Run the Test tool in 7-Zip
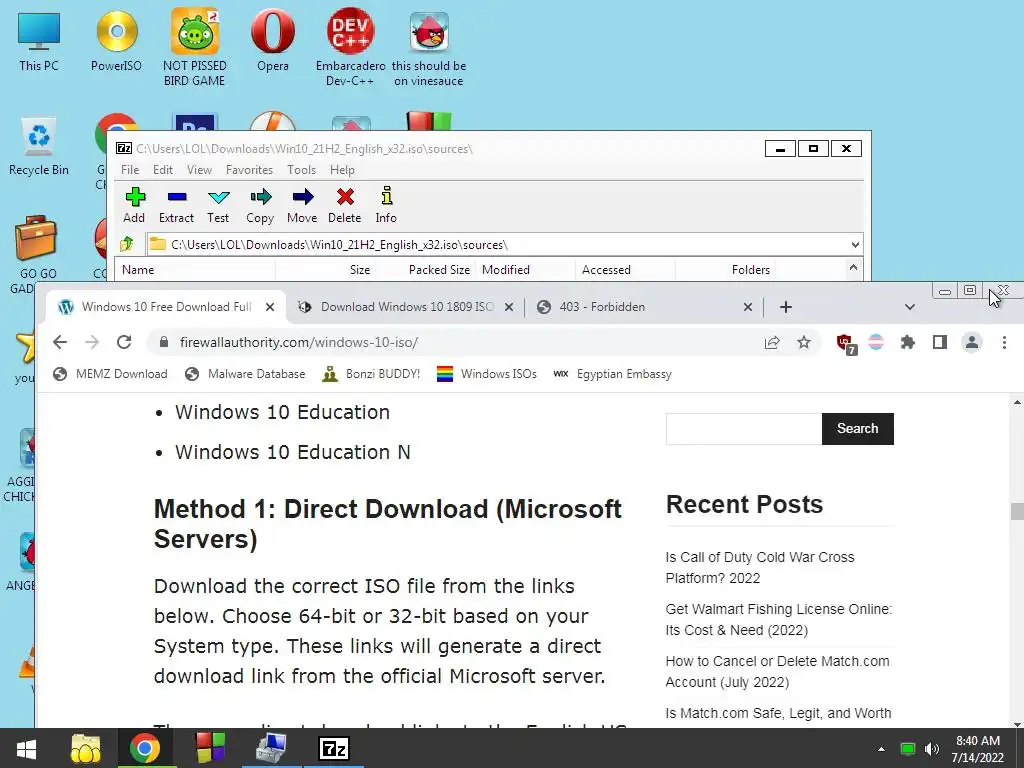The image size is (1024, 768). pyautogui.click(x=218, y=205)
